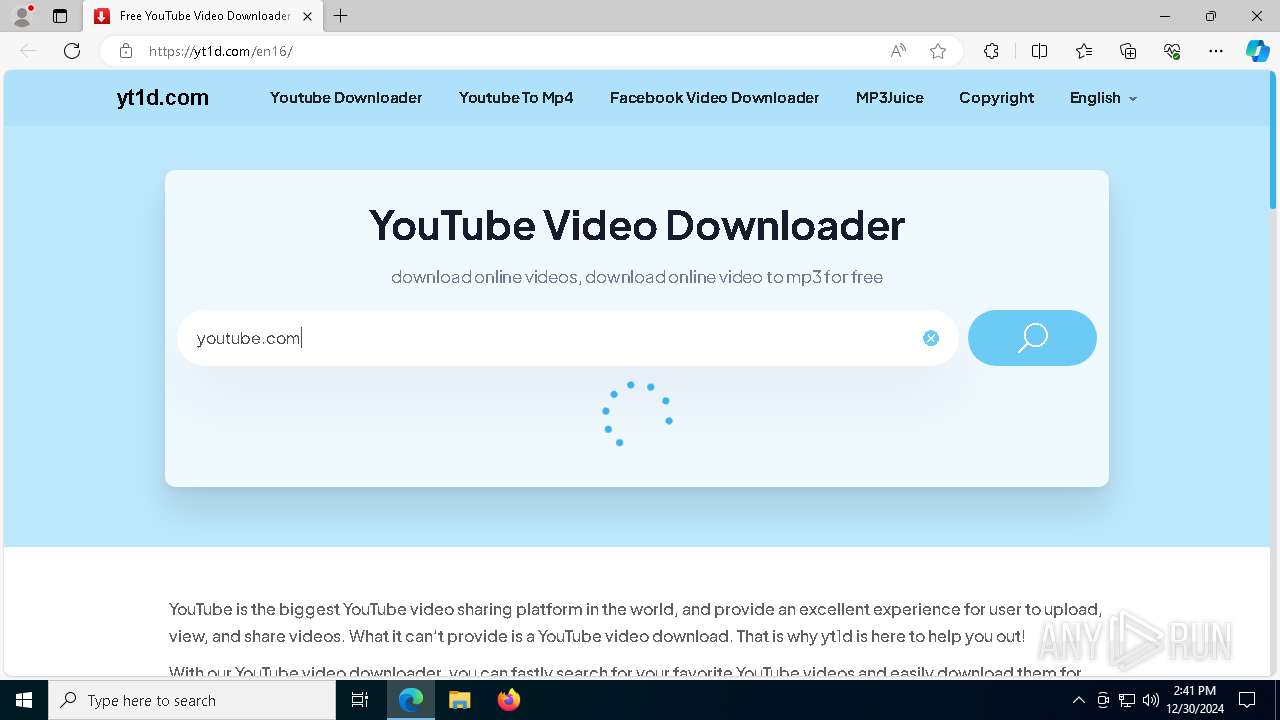Open Copyright nav item
Image resolution: width=1280 pixels, height=720 pixels.
(x=996, y=98)
